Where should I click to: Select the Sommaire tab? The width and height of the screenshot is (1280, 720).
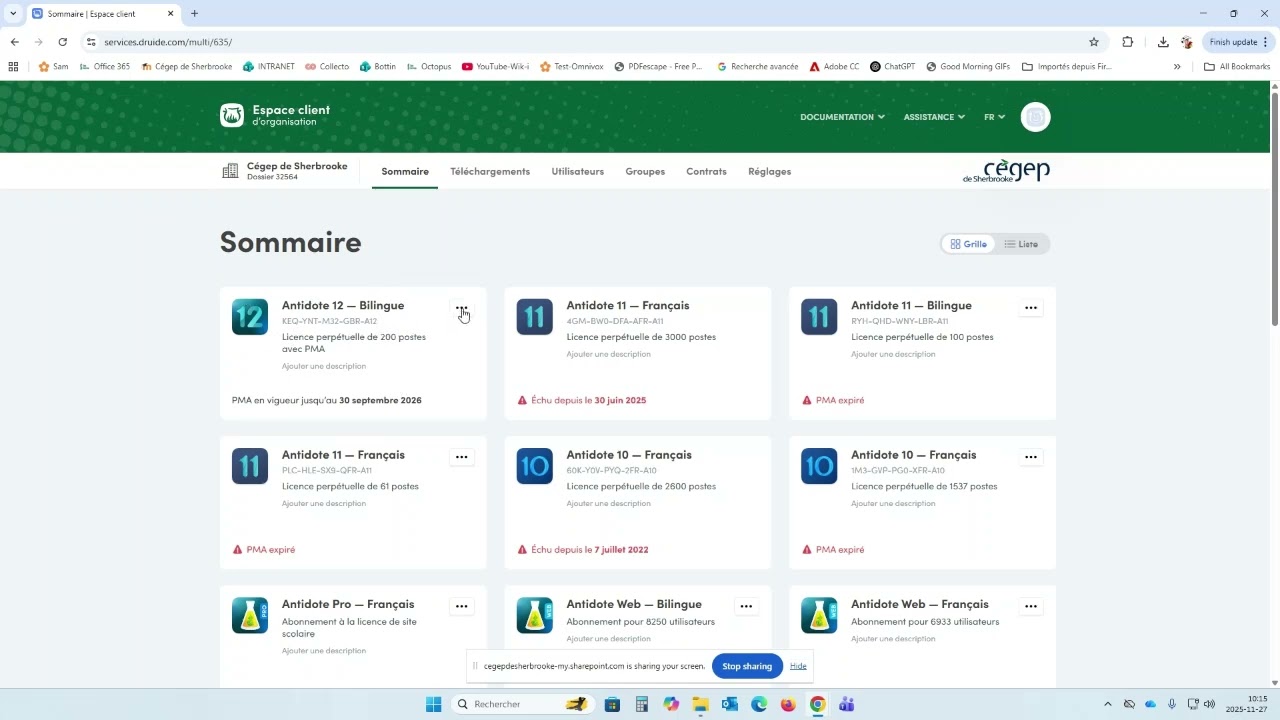click(x=405, y=171)
